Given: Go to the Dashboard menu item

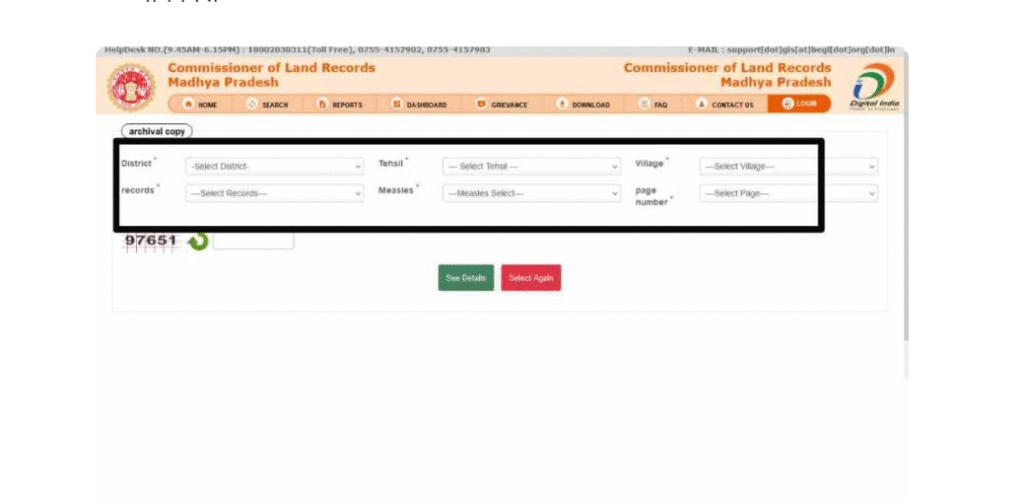Looking at the screenshot, I should click(x=419, y=104).
